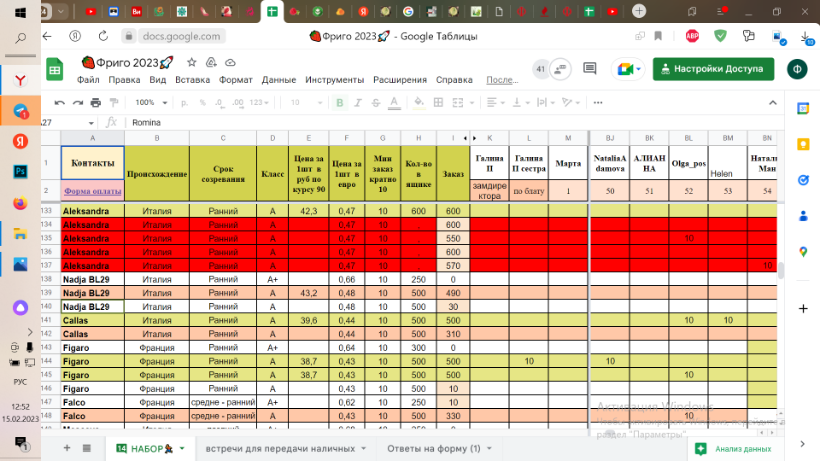Viewport: 820px width, 461px height.
Task: Switch to встречи для передачи наличных tab
Action: point(278,448)
